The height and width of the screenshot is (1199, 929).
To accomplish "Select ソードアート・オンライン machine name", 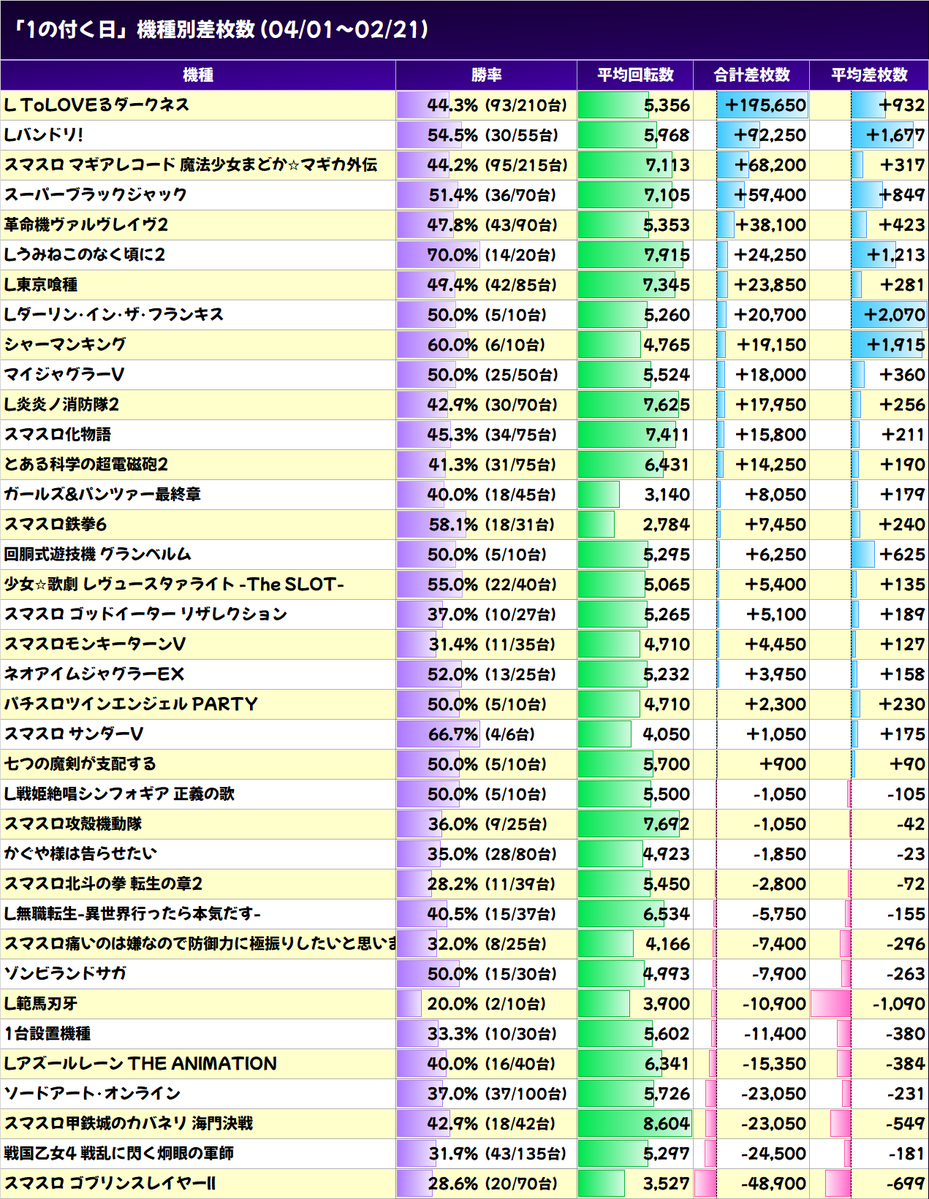I will (92, 1093).
